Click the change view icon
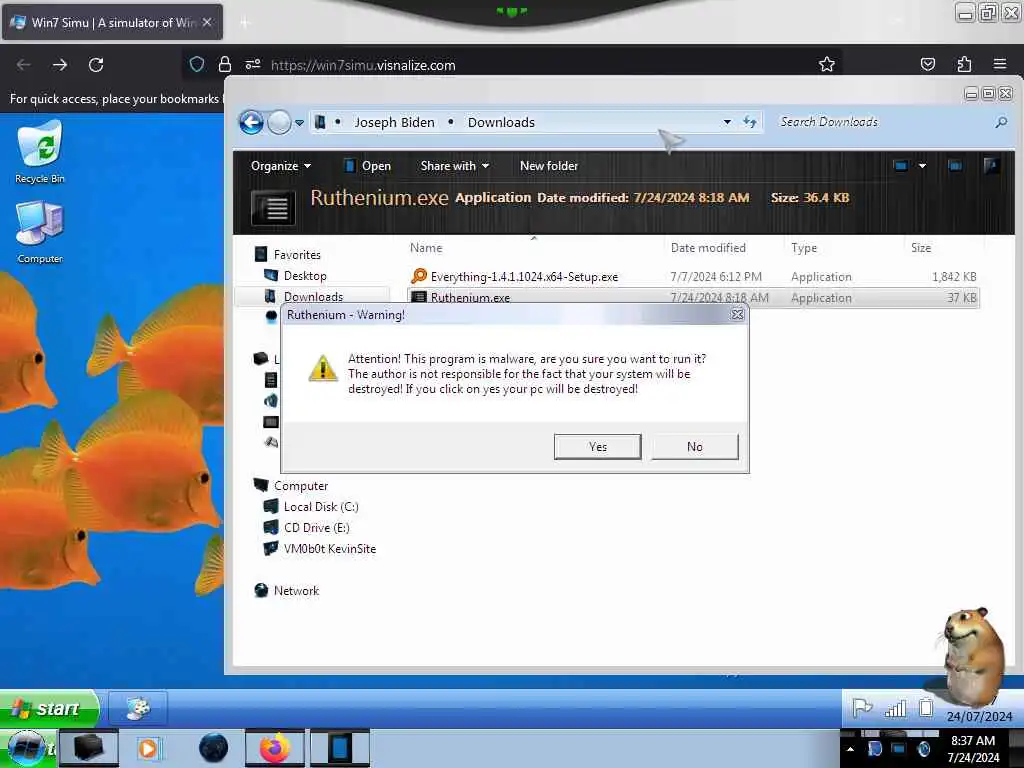This screenshot has height=768, width=1024. 901,166
